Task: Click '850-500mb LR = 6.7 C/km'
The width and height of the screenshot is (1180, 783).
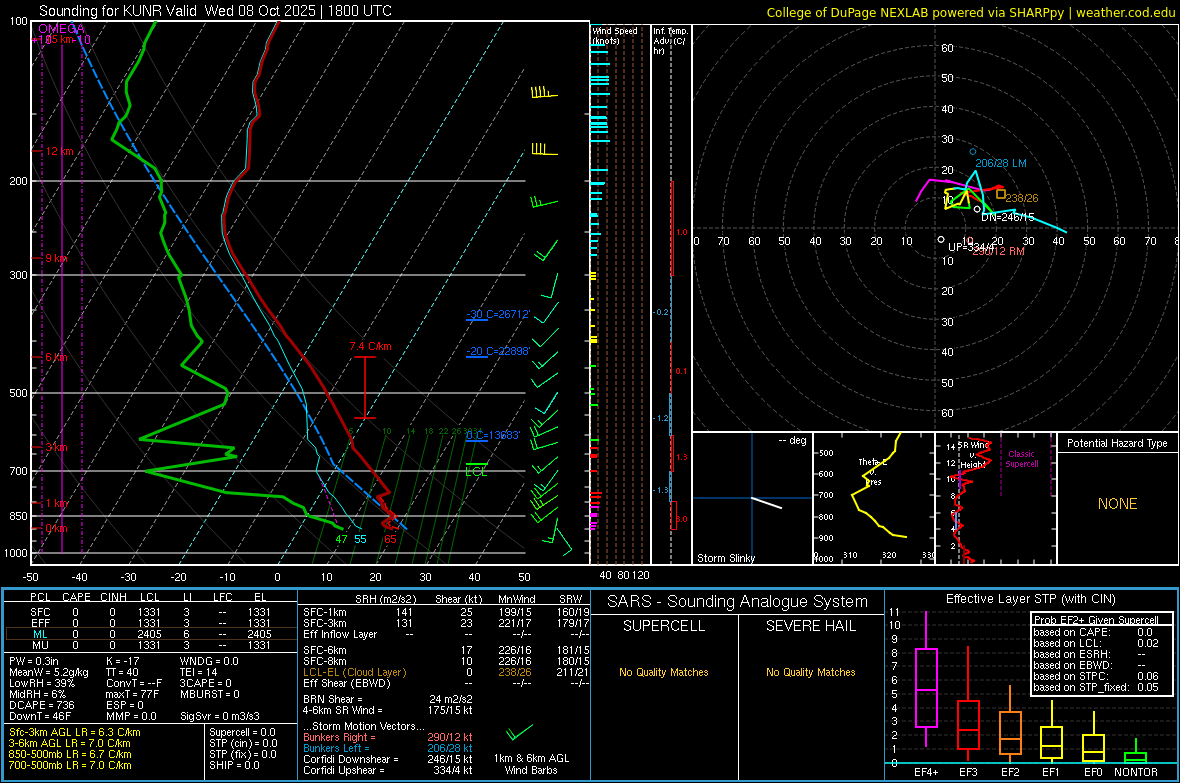Action: click(x=70, y=754)
